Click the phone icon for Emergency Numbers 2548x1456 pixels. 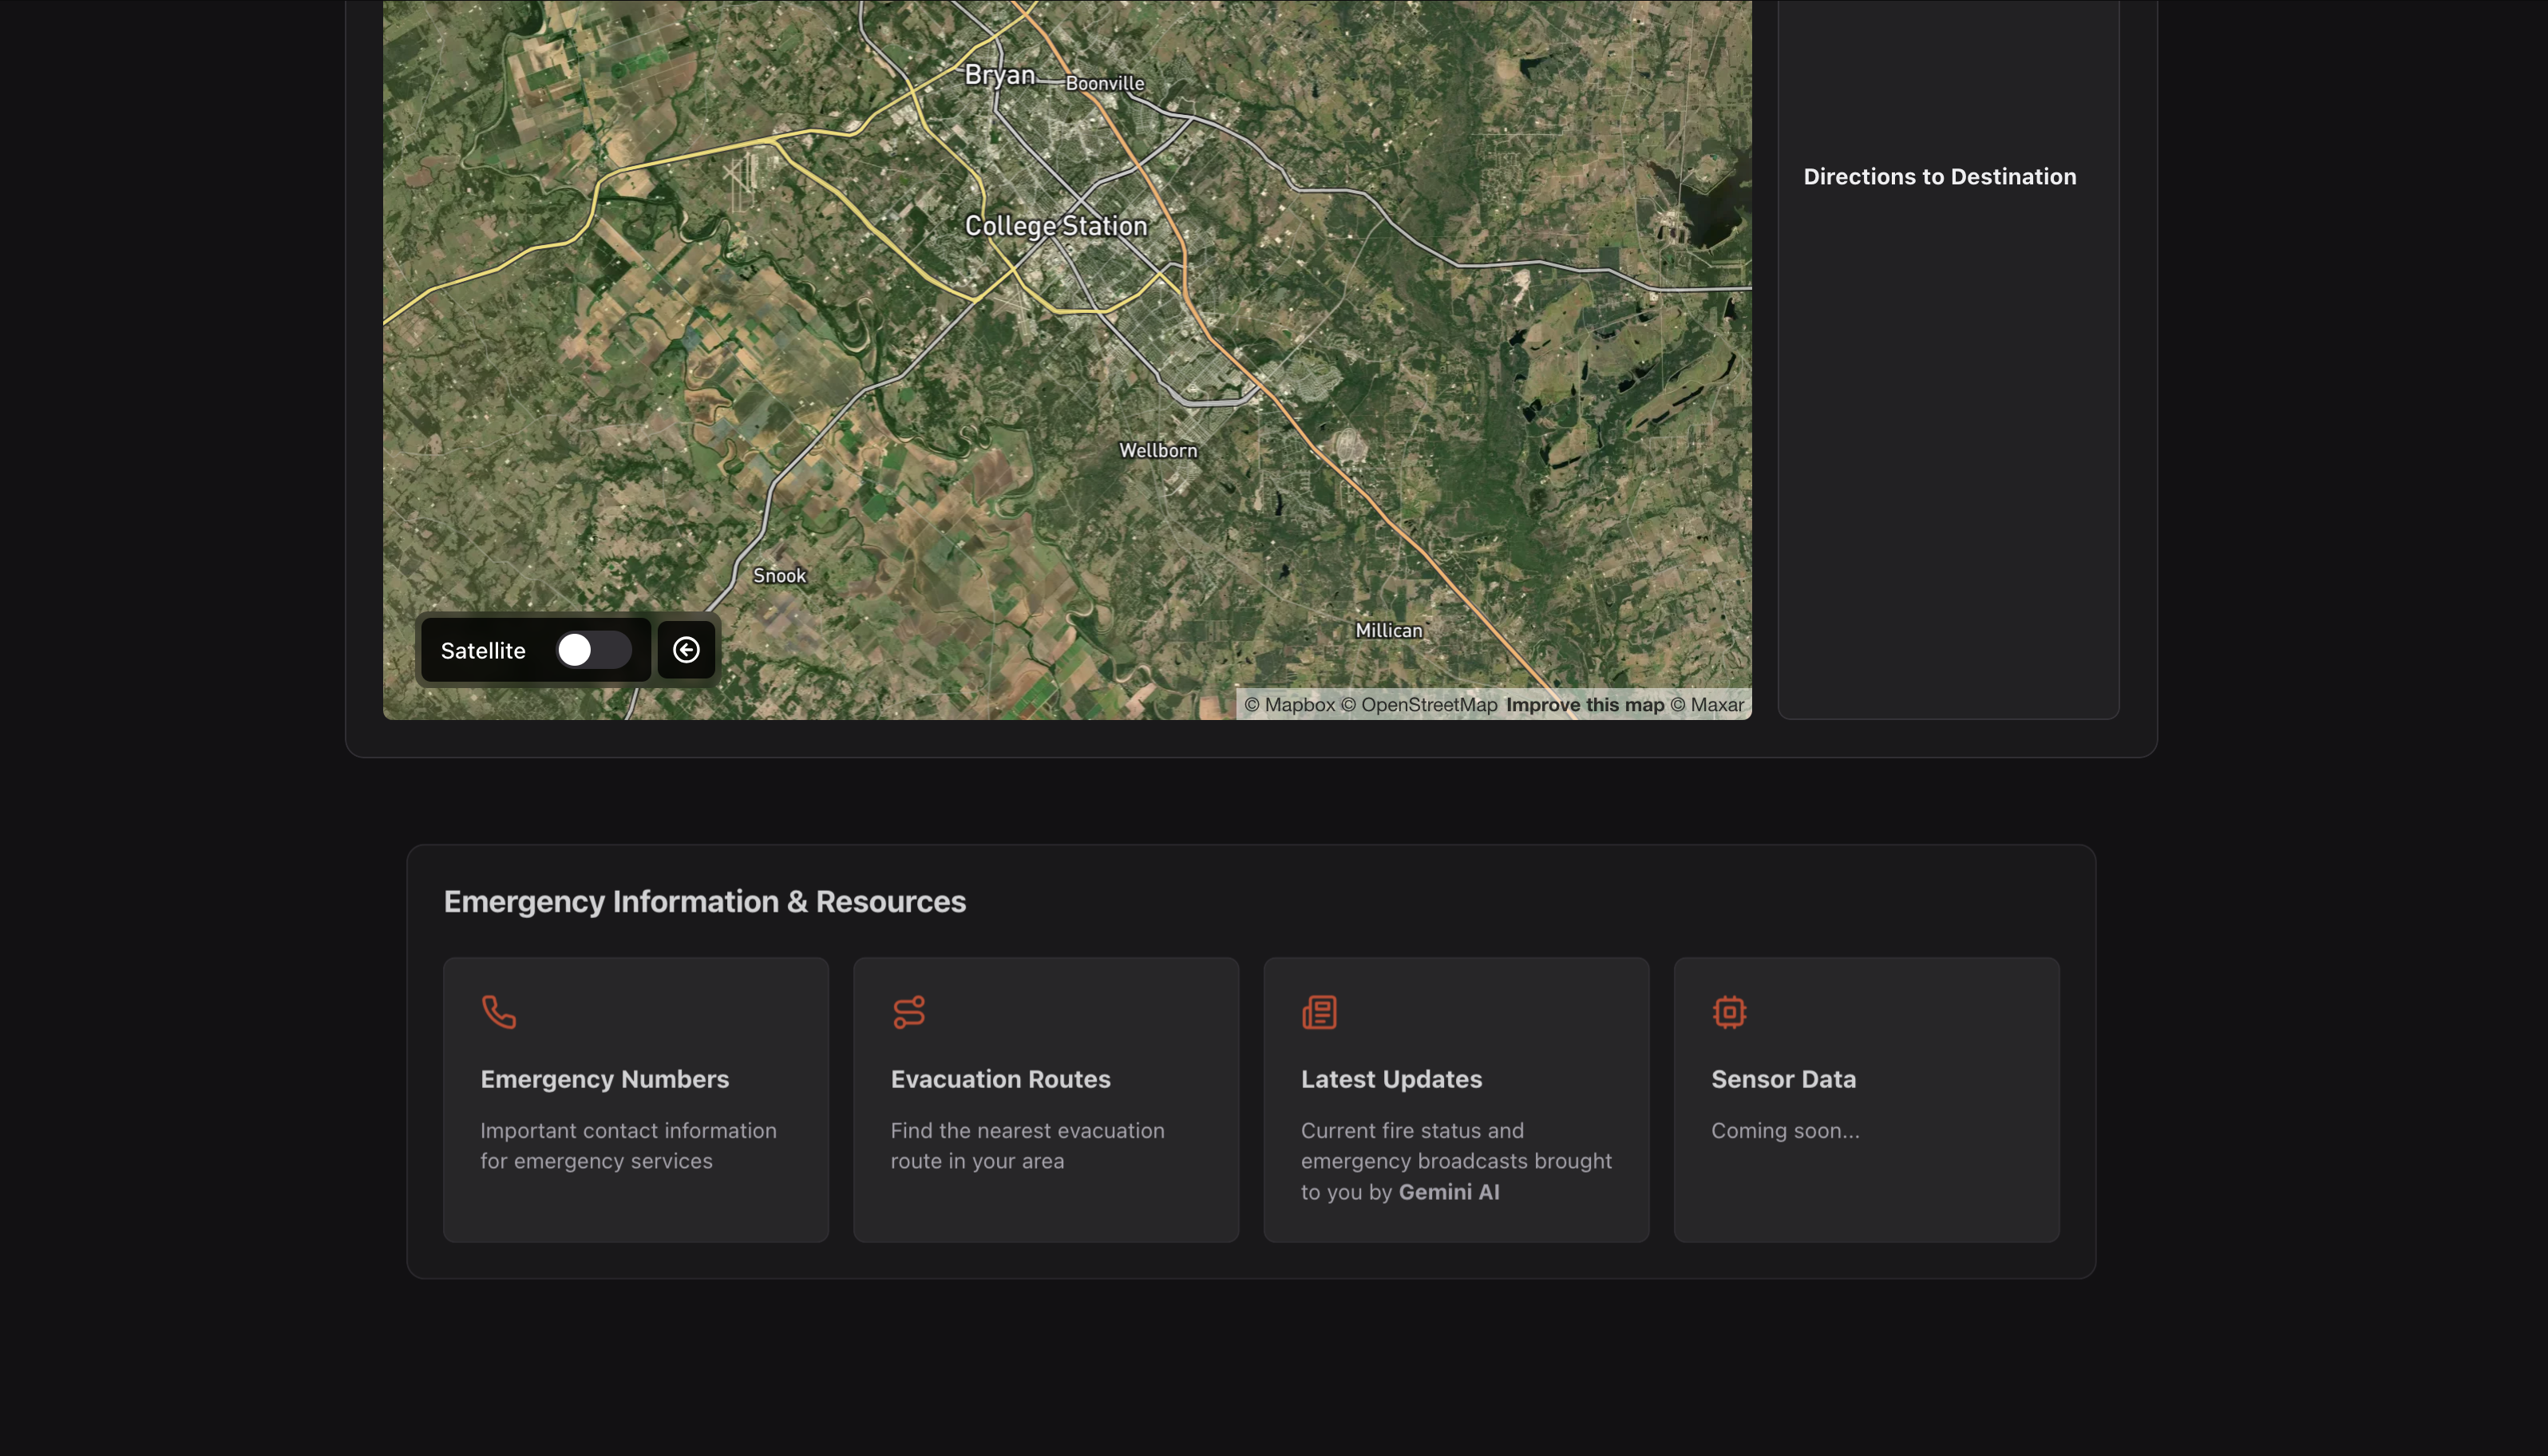[498, 1012]
